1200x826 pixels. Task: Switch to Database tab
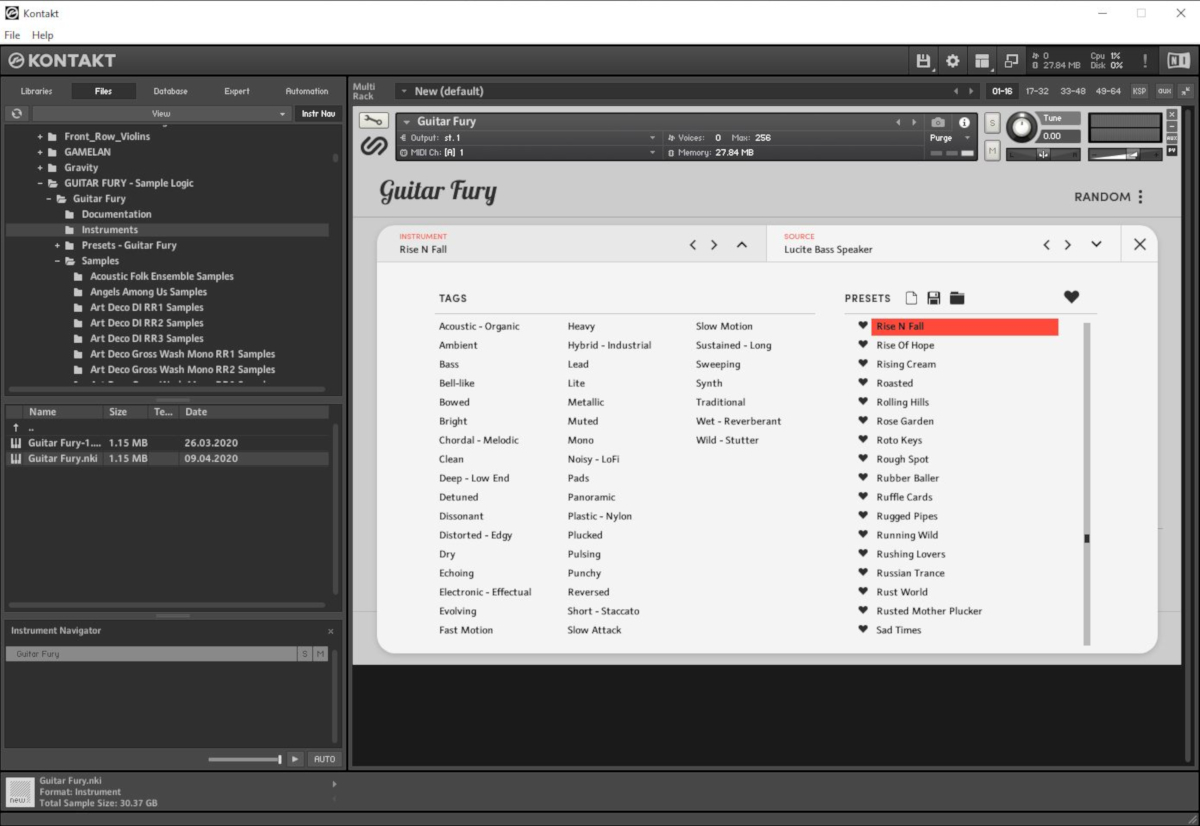click(x=170, y=91)
